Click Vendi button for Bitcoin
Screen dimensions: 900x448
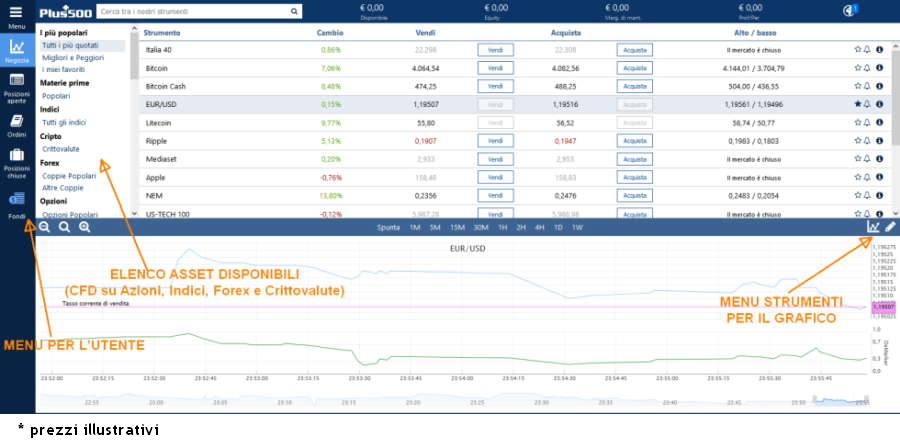(x=495, y=68)
